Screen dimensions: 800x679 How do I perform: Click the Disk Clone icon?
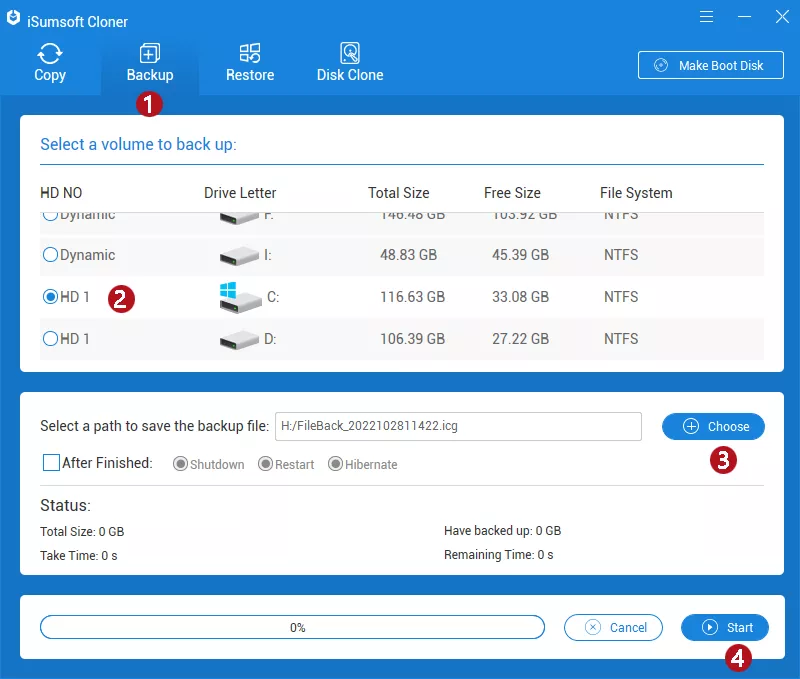point(350,54)
